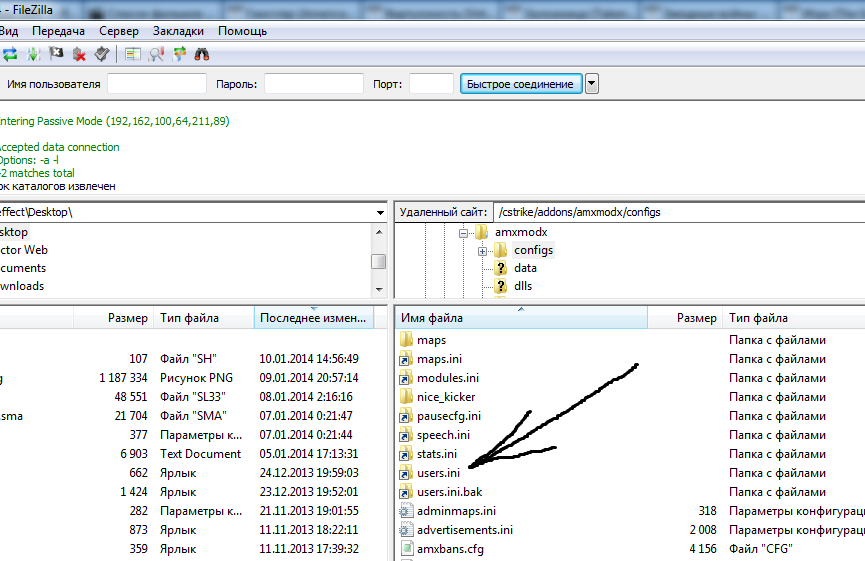The height and width of the screenshot is (561, 865).
Task: Refresh the file and folder lists
Action: [10, 54]
